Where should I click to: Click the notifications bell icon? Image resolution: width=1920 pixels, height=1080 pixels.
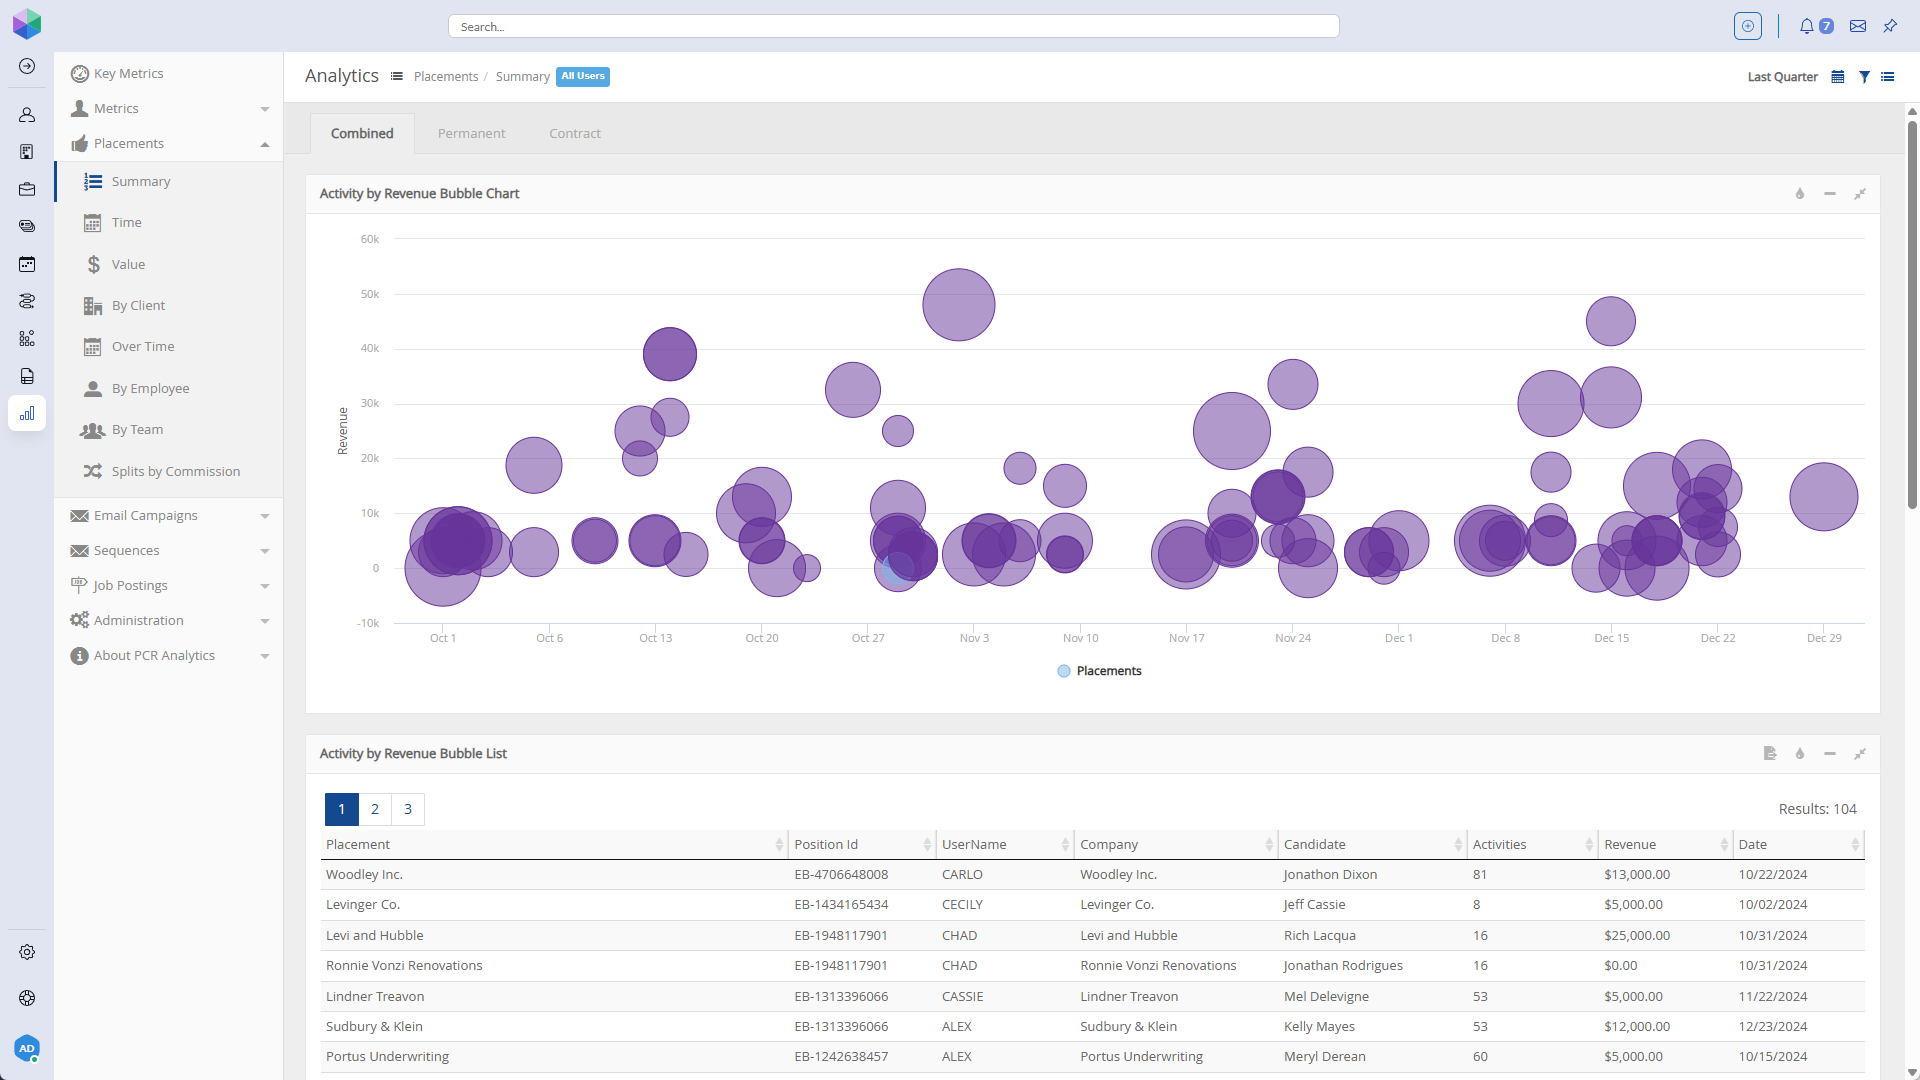click(x=1806, y=27)
